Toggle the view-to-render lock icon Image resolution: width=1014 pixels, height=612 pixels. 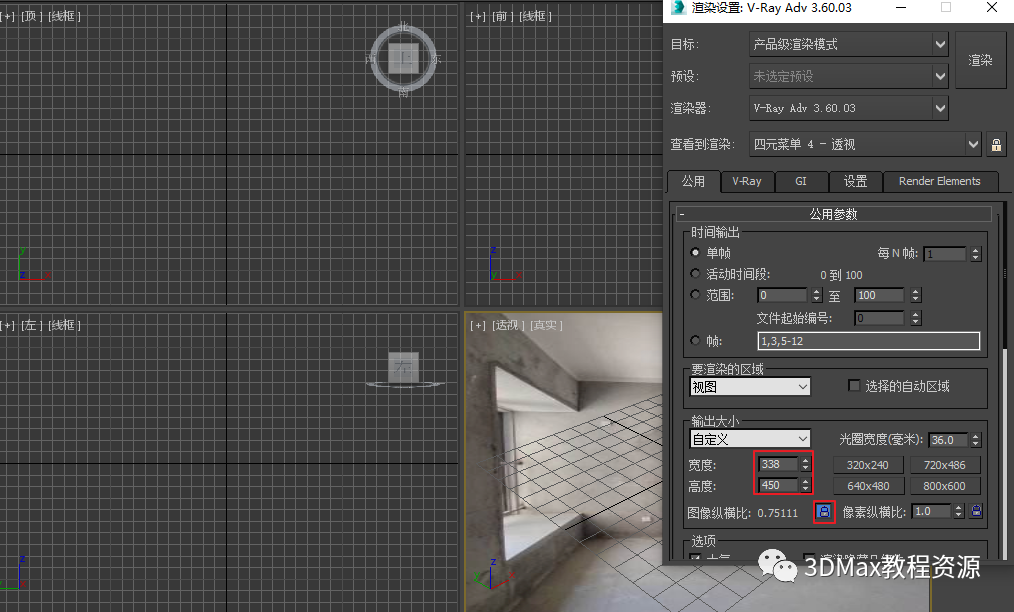996,144
